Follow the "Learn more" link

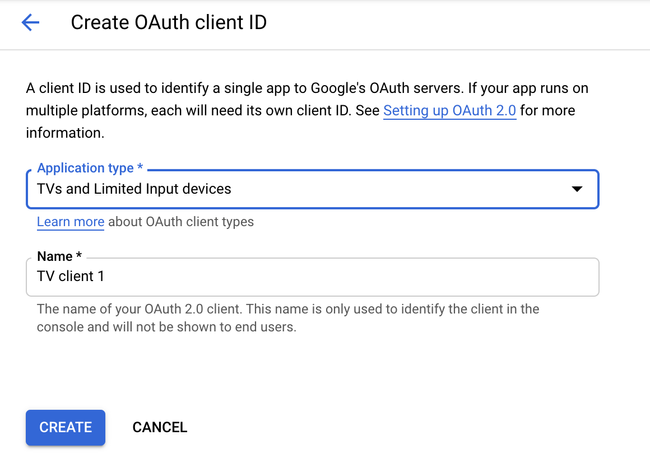pyautogui.click(x=70, y=222)
